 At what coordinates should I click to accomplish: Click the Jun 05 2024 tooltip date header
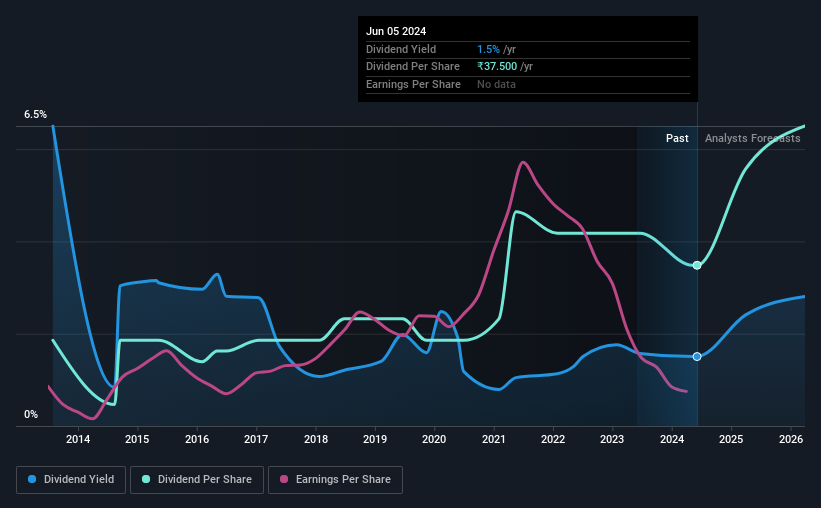tap(396, 31)
